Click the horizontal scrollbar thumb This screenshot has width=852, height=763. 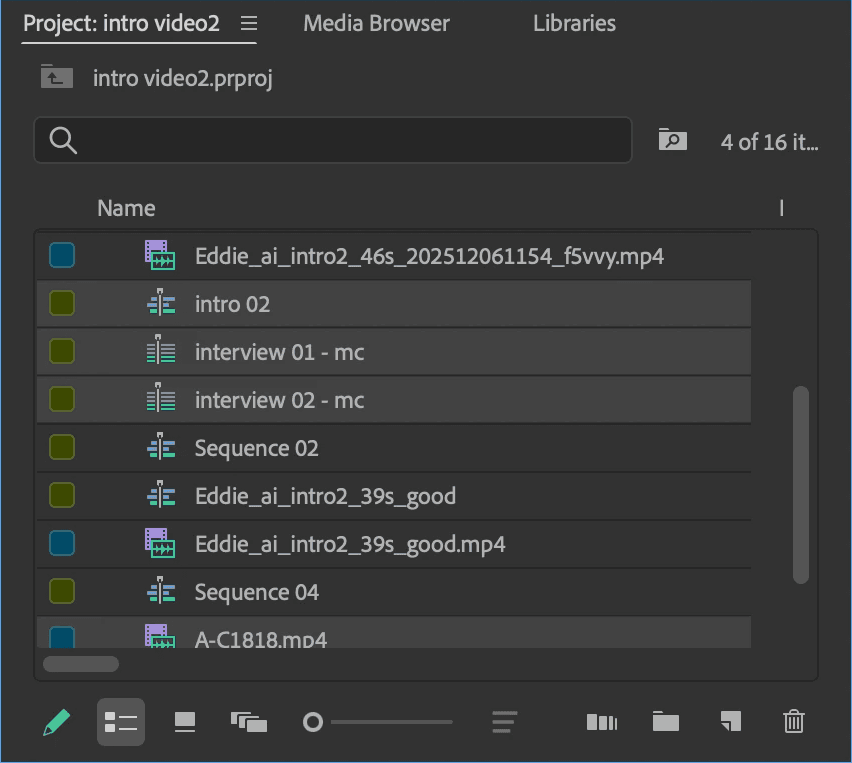(81, 664)
